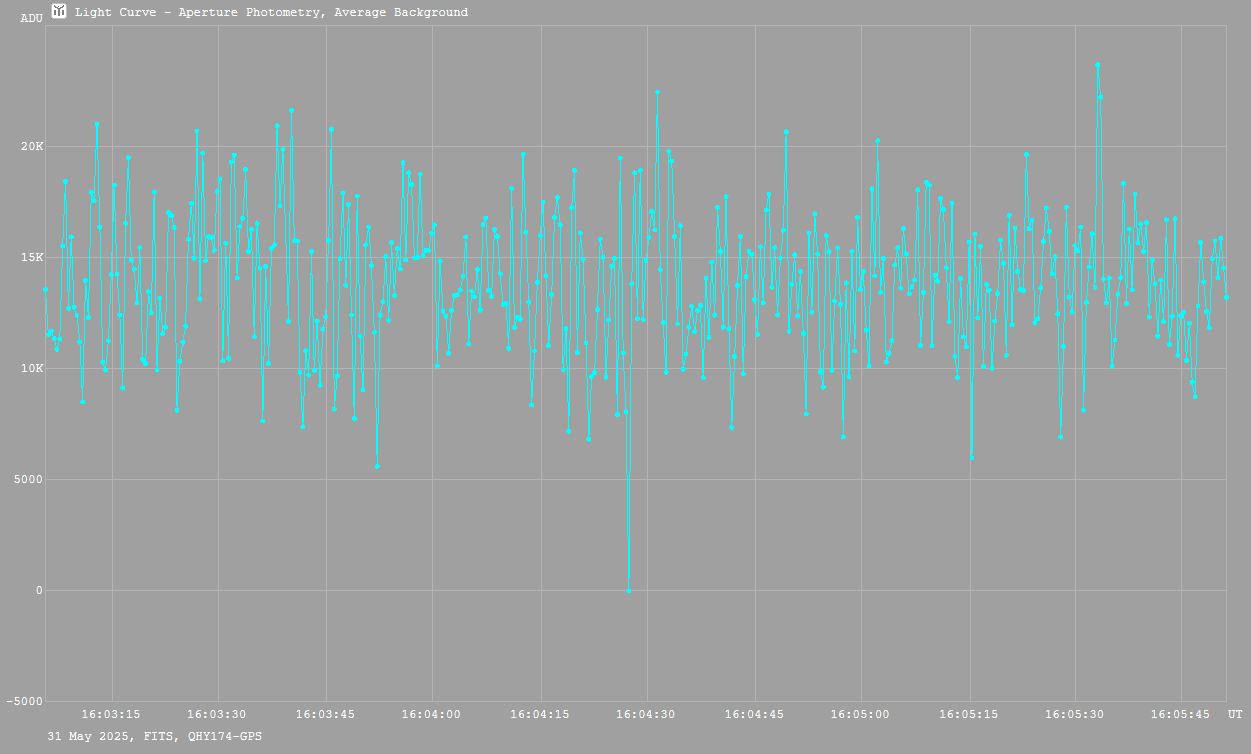Select the low data point near 6000 at 16:05:15
The image size is (1251, 754).
(x=971, y=457)
